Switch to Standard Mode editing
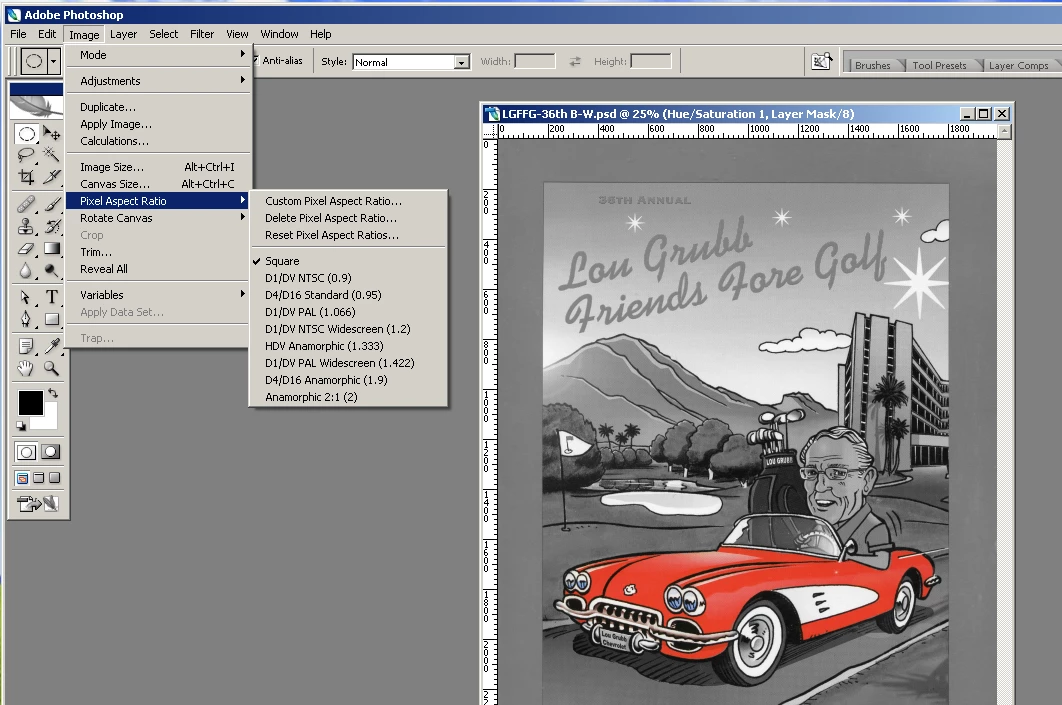 pos(26,452)
